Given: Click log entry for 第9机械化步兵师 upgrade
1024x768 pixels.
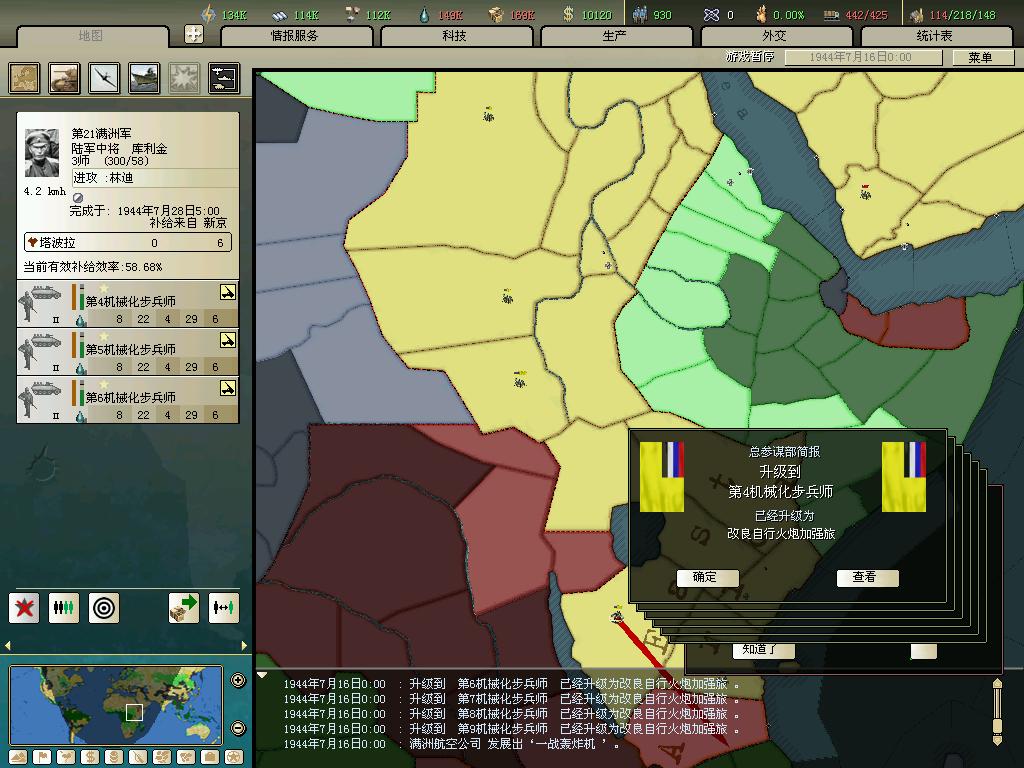Looking at the screenshot, I should click(x=512, y=729).
